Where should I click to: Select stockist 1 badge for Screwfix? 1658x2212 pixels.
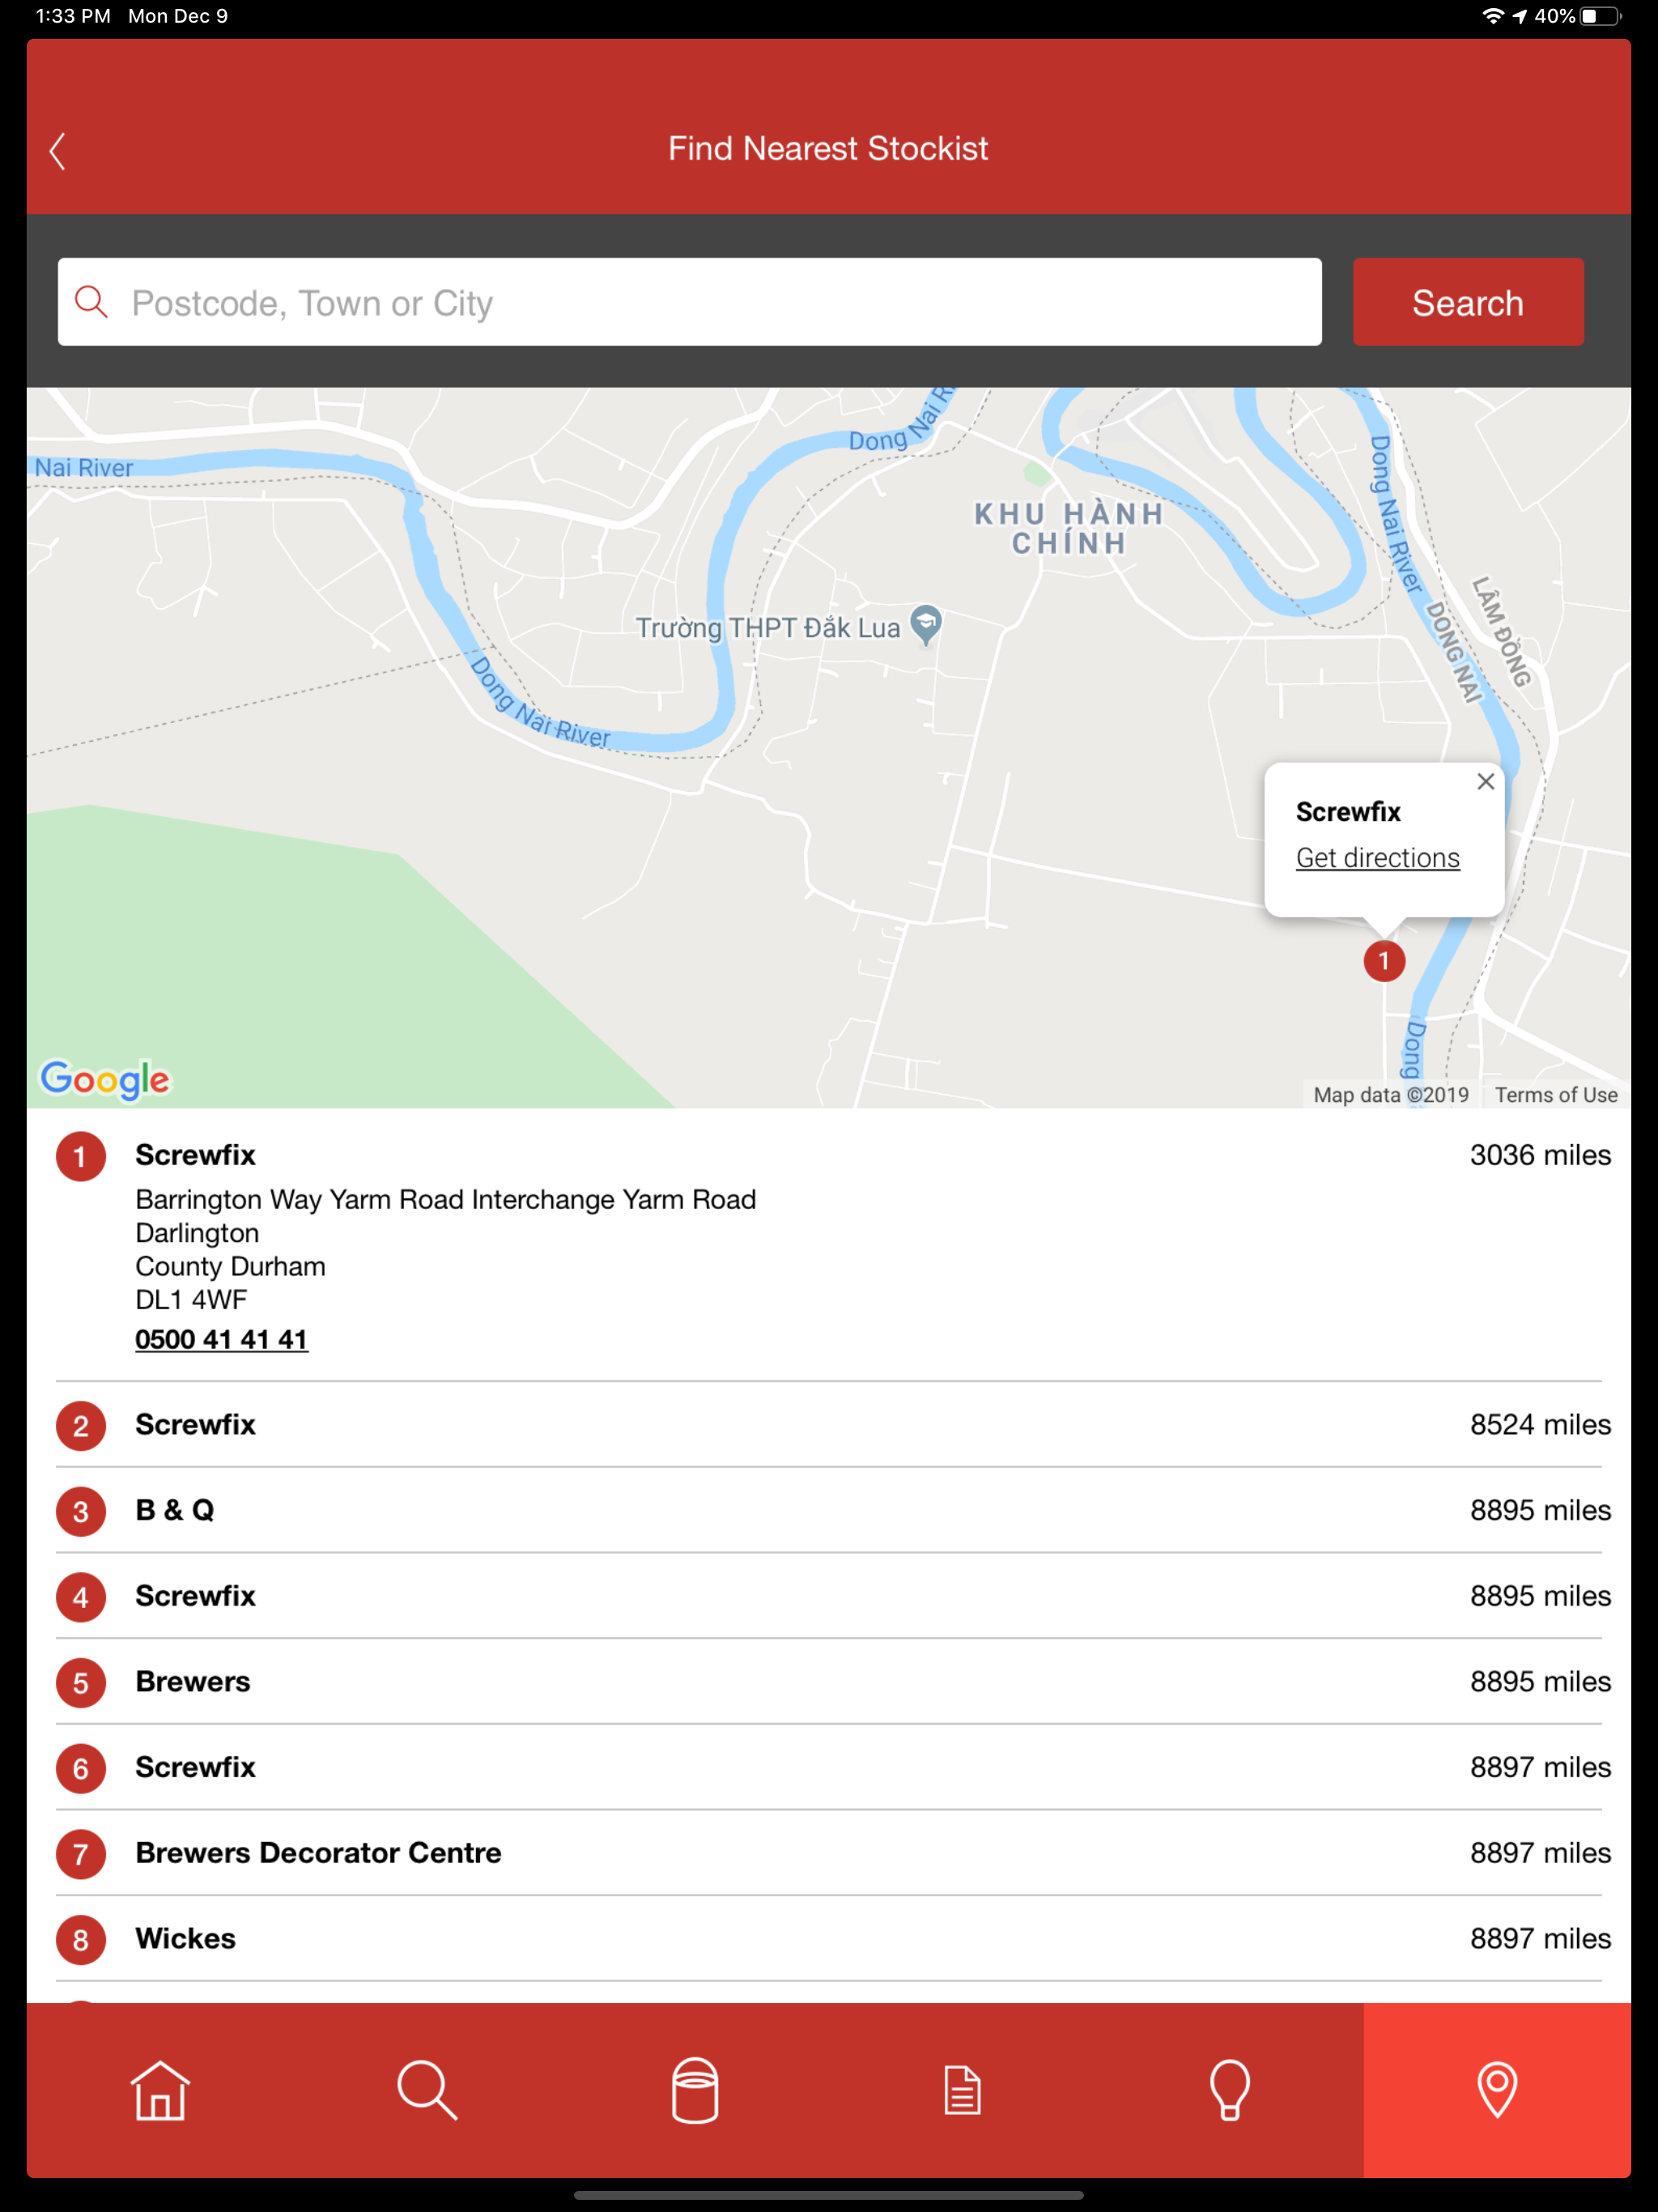[80, 1157]
